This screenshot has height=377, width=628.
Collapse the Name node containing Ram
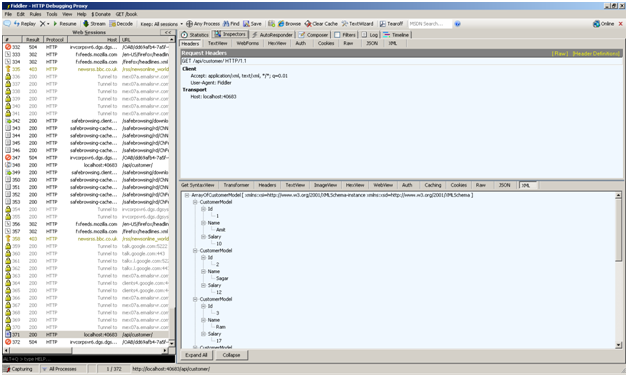(203, 320)
